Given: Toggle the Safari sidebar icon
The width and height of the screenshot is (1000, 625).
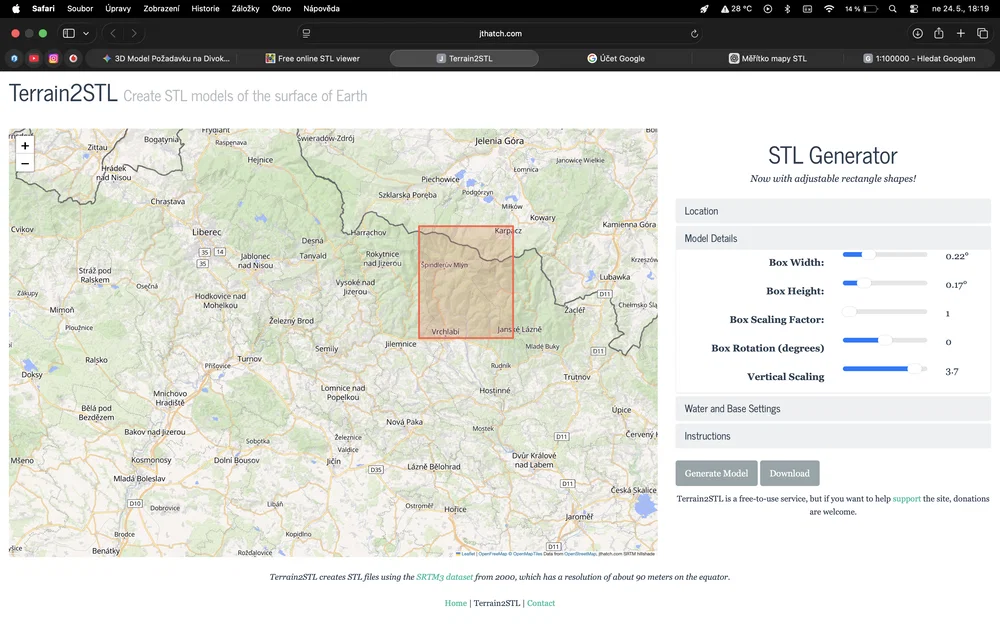Looking at the screenshot, I should (x=69, y=33).
